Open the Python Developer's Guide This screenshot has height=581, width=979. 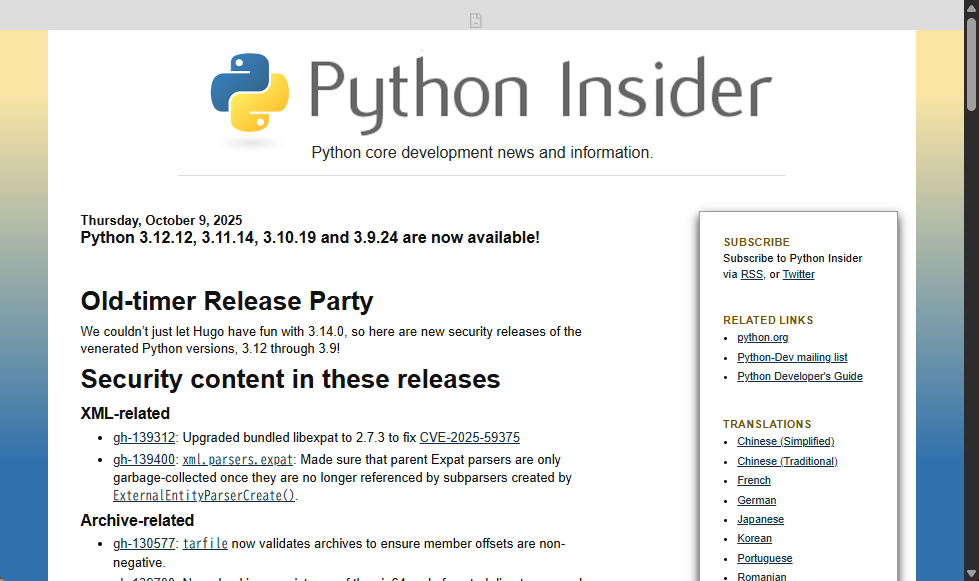(x=800, y=376)
